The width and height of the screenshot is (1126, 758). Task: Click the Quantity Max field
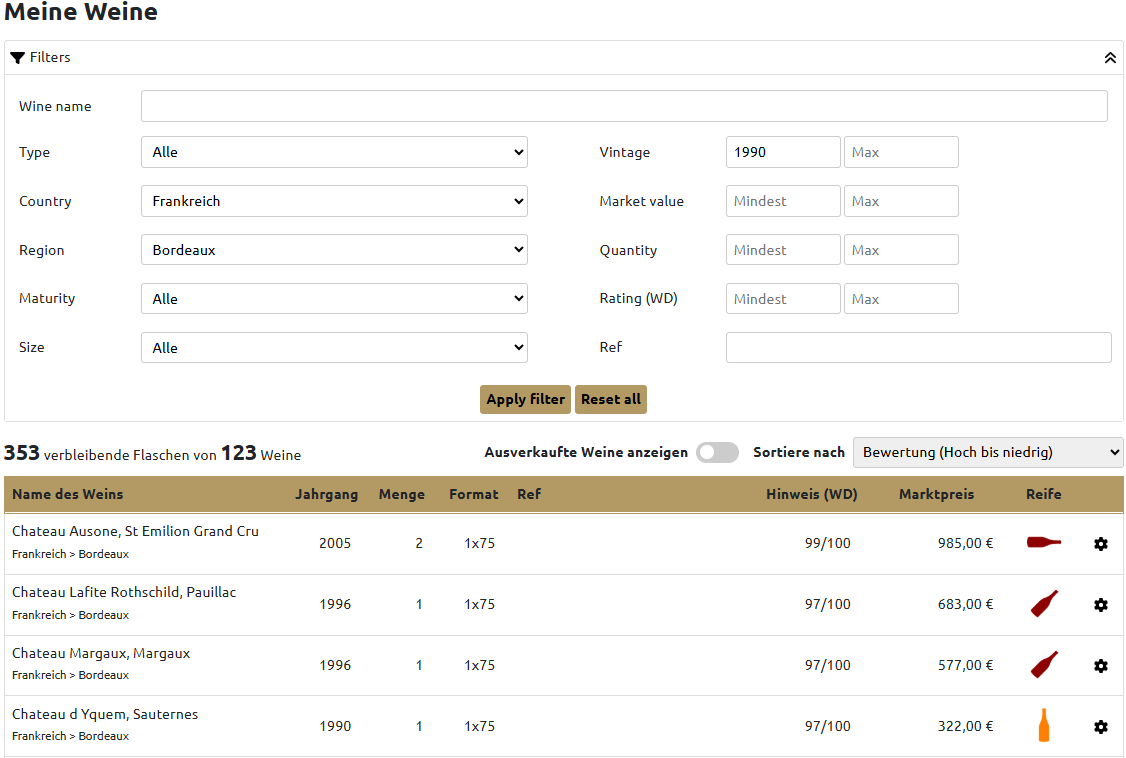click(901, 250)
